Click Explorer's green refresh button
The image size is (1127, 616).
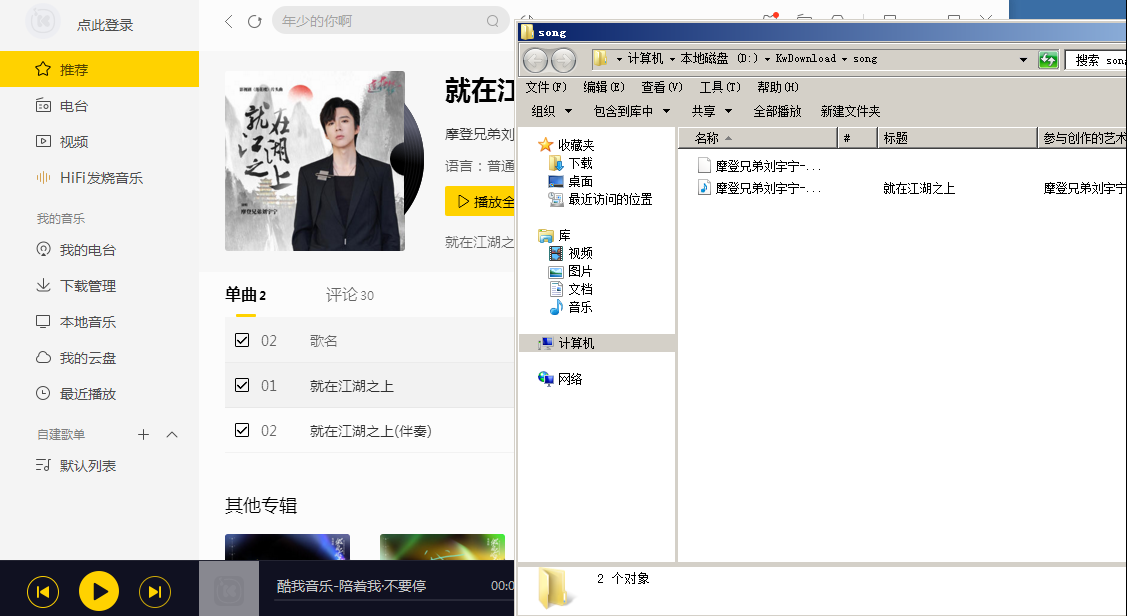[1048, 60]
